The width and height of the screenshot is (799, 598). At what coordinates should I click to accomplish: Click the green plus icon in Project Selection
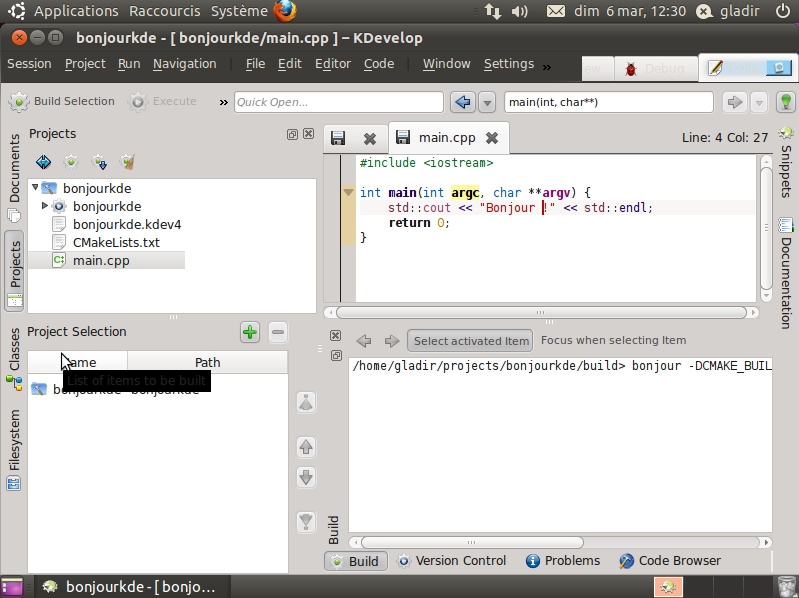[x=250, y=332]
